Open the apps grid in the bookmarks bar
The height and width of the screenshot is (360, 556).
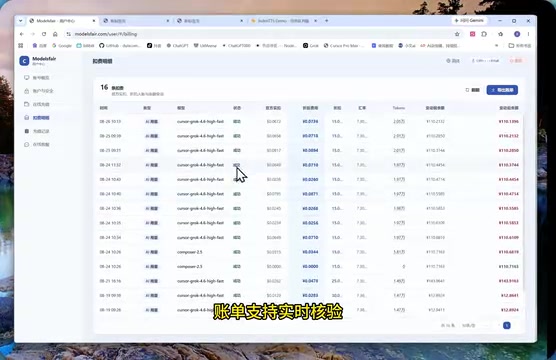coord(21,45)
